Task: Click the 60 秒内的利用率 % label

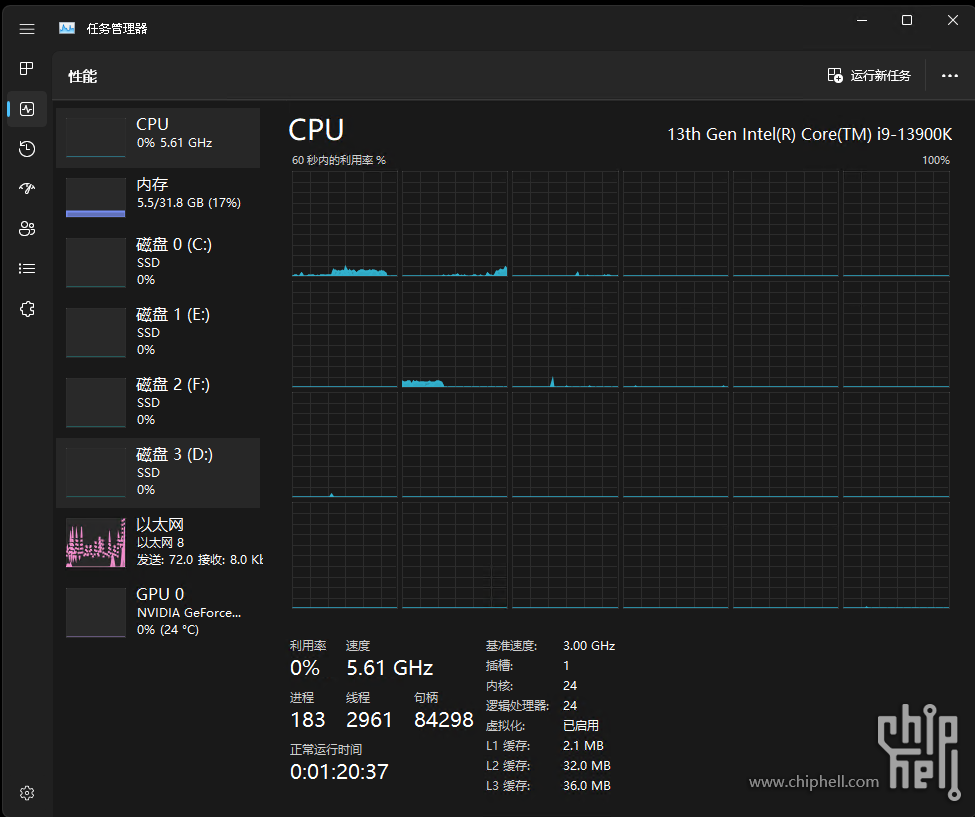Action: [339, 160]
